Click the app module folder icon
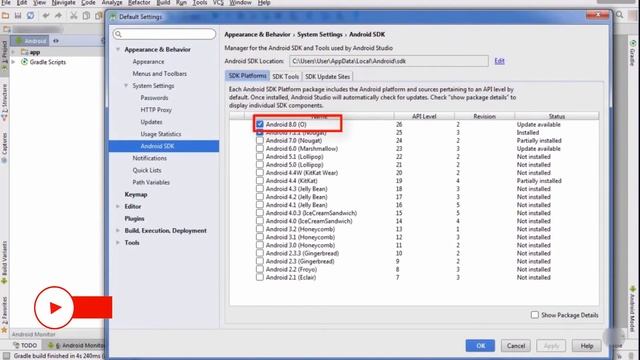The image size is (640, 360). (24, 52)
